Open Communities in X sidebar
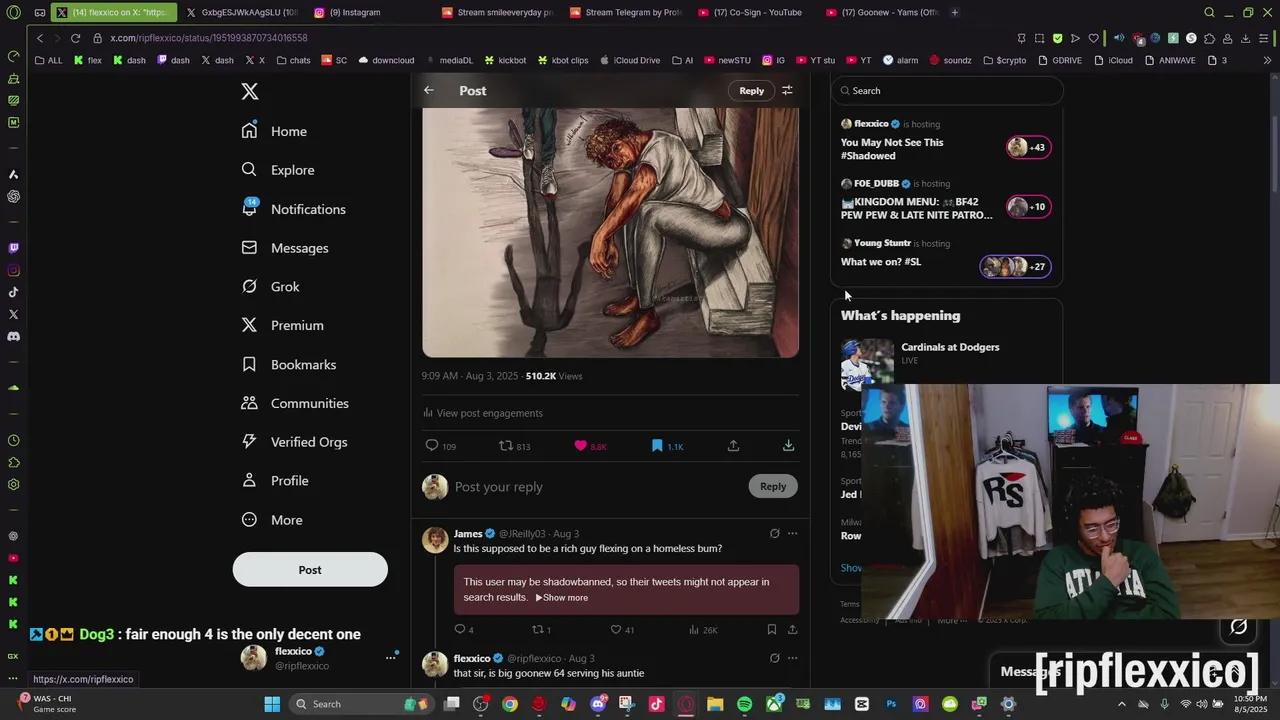 coord(295,403)
